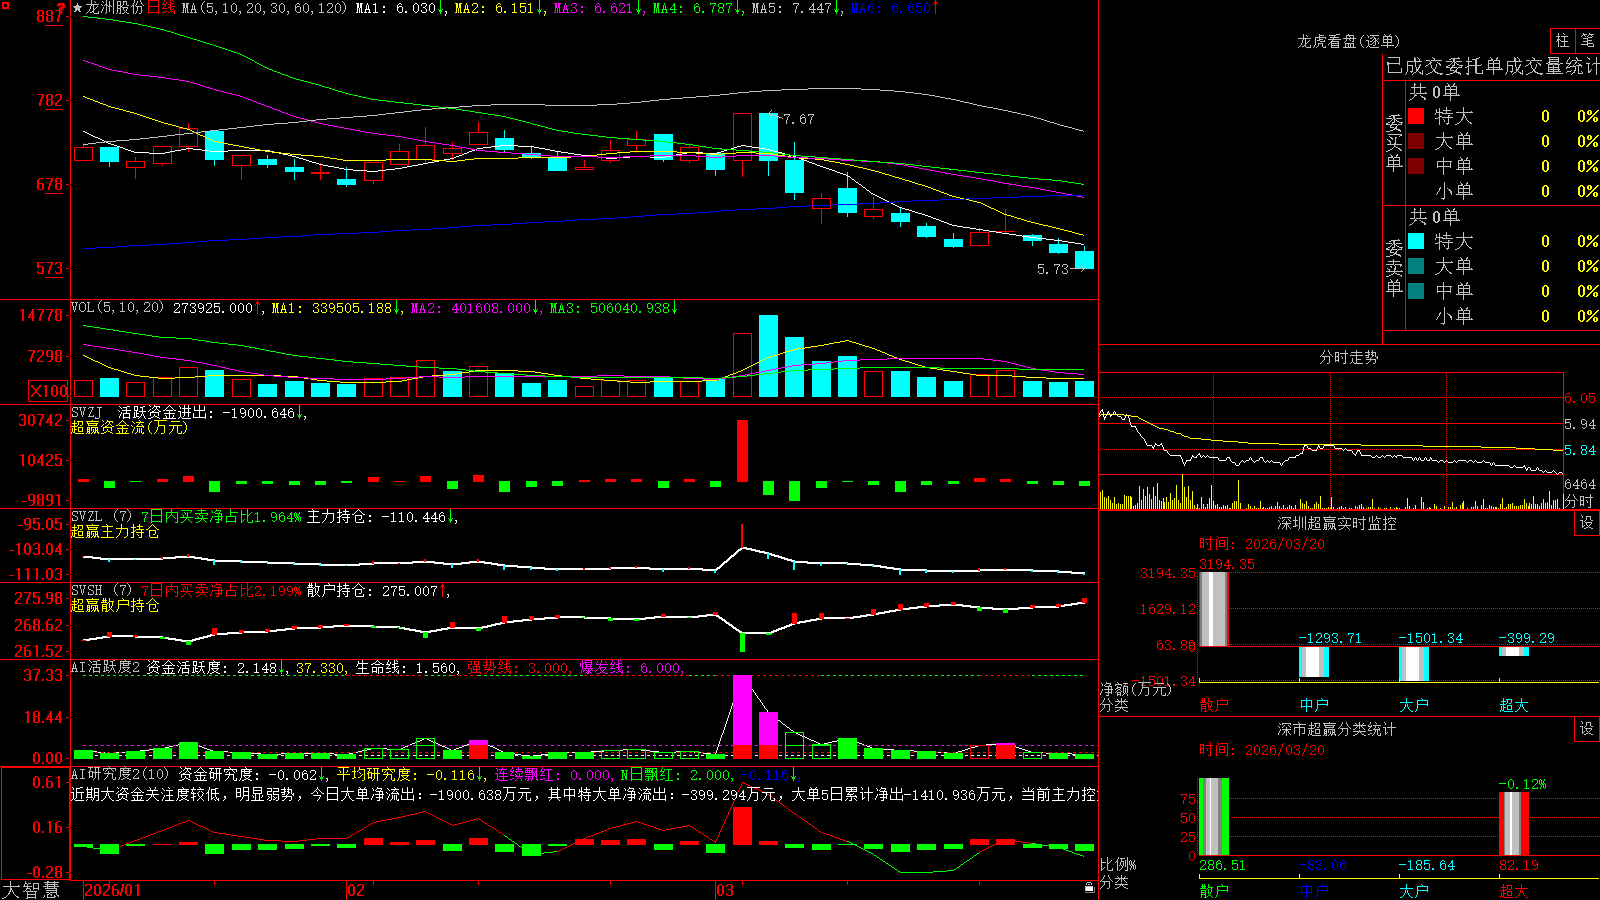Image resolution: width=1600 pixels, height=900 pixels.
Task: Click the 委卖单 section label
Action: (x=1394, y=267)
